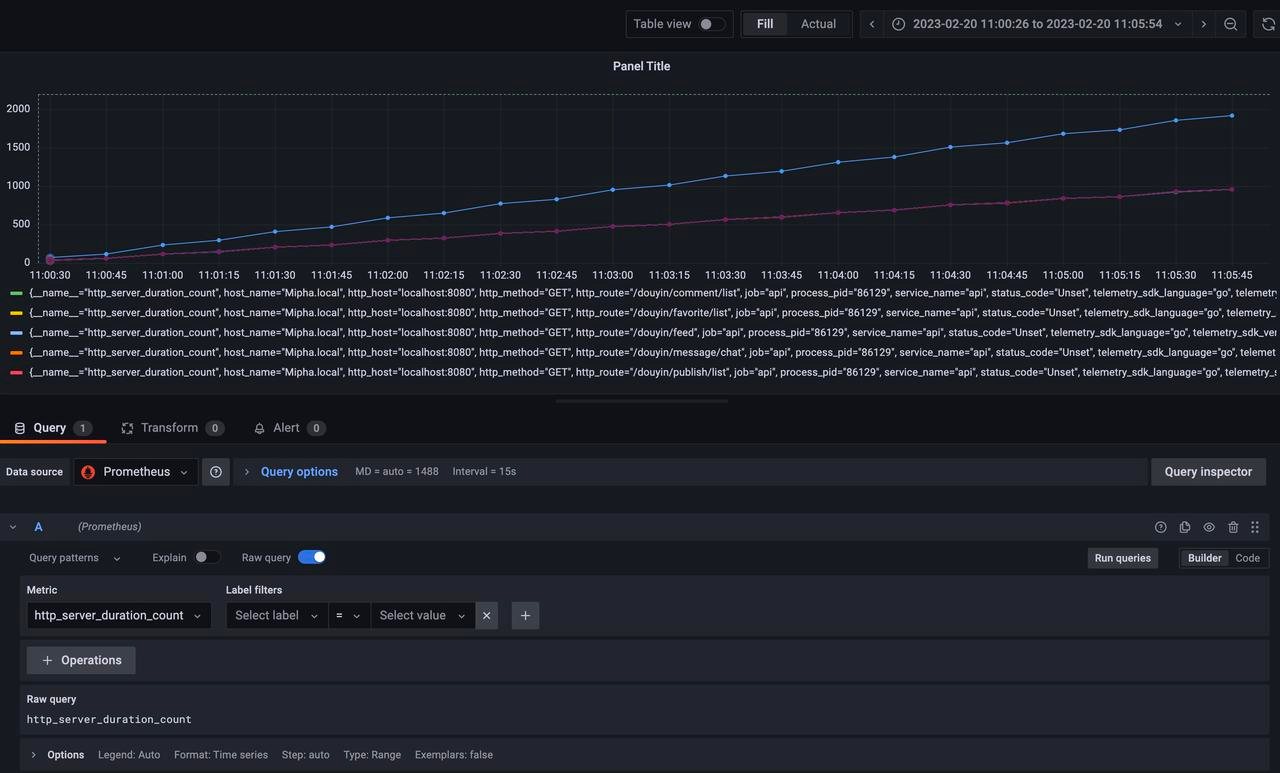The height and width of the screenshot is (773, 1280).
Task: Open the Query inspector
Action: 1208,472
